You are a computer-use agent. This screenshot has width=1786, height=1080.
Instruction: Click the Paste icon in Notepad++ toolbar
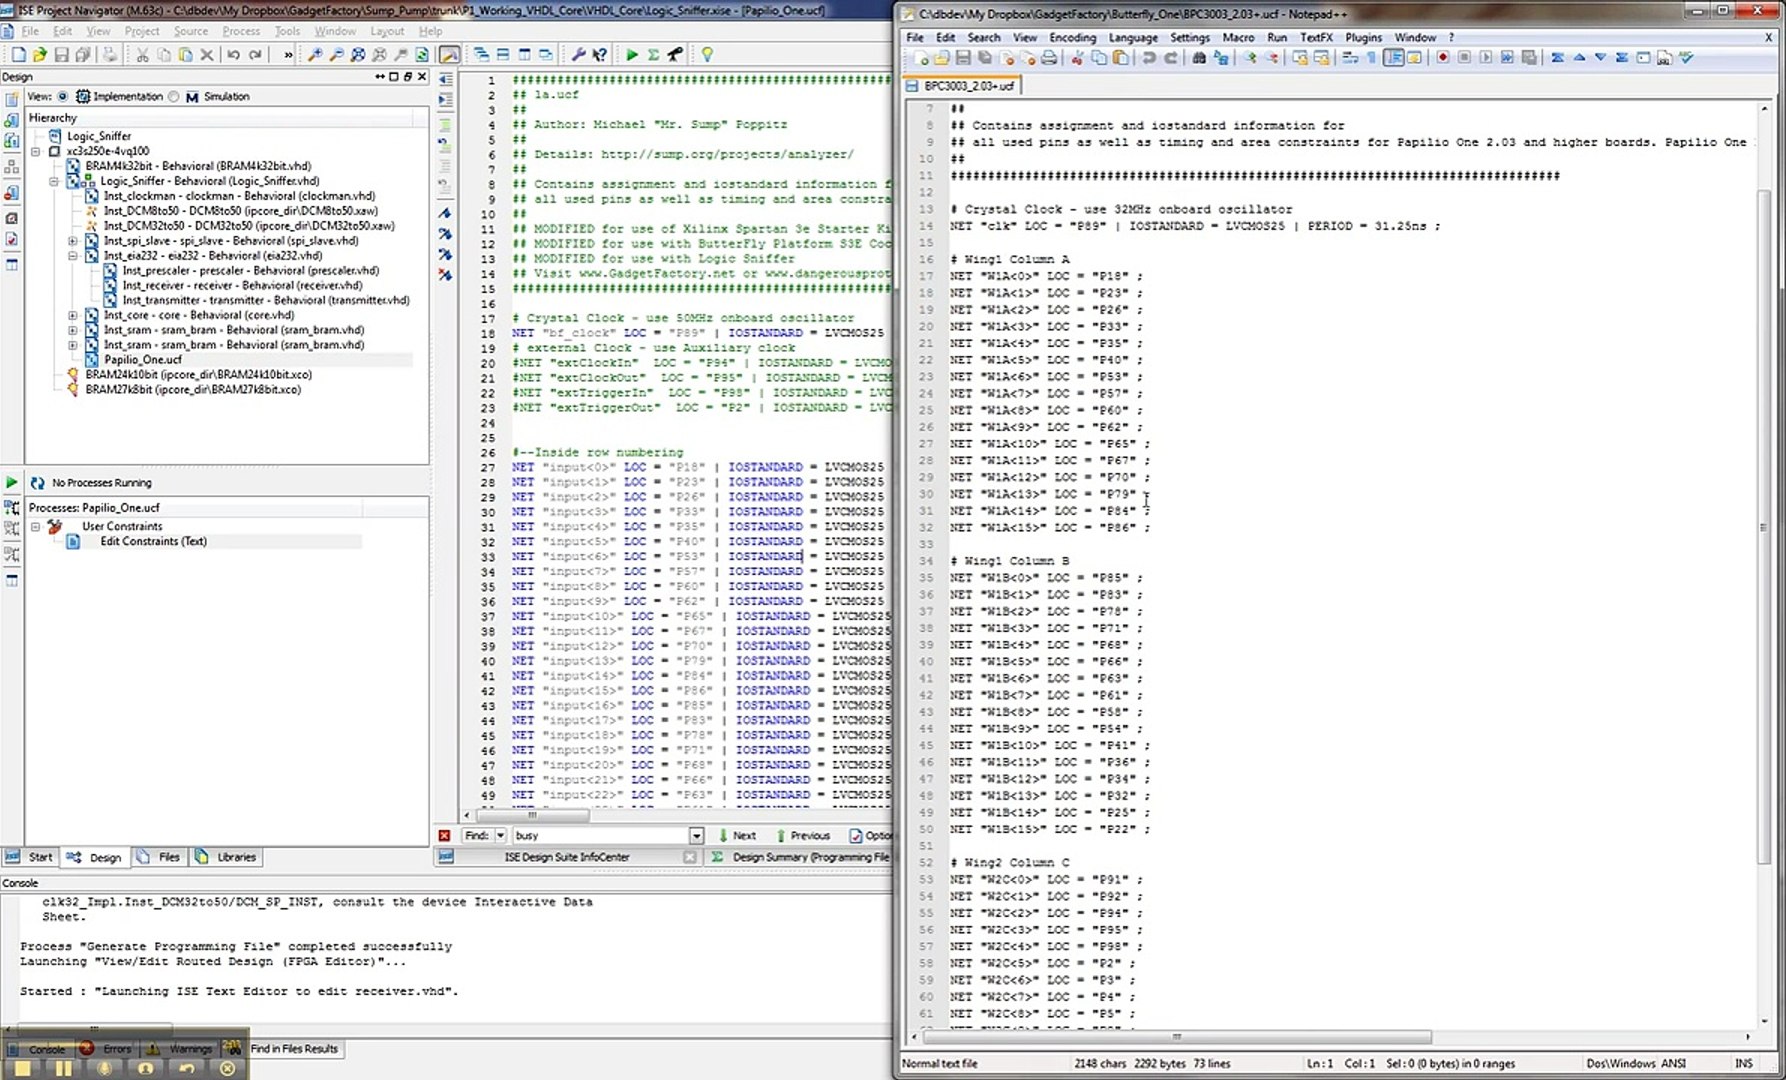click(x=1121, y=58)
